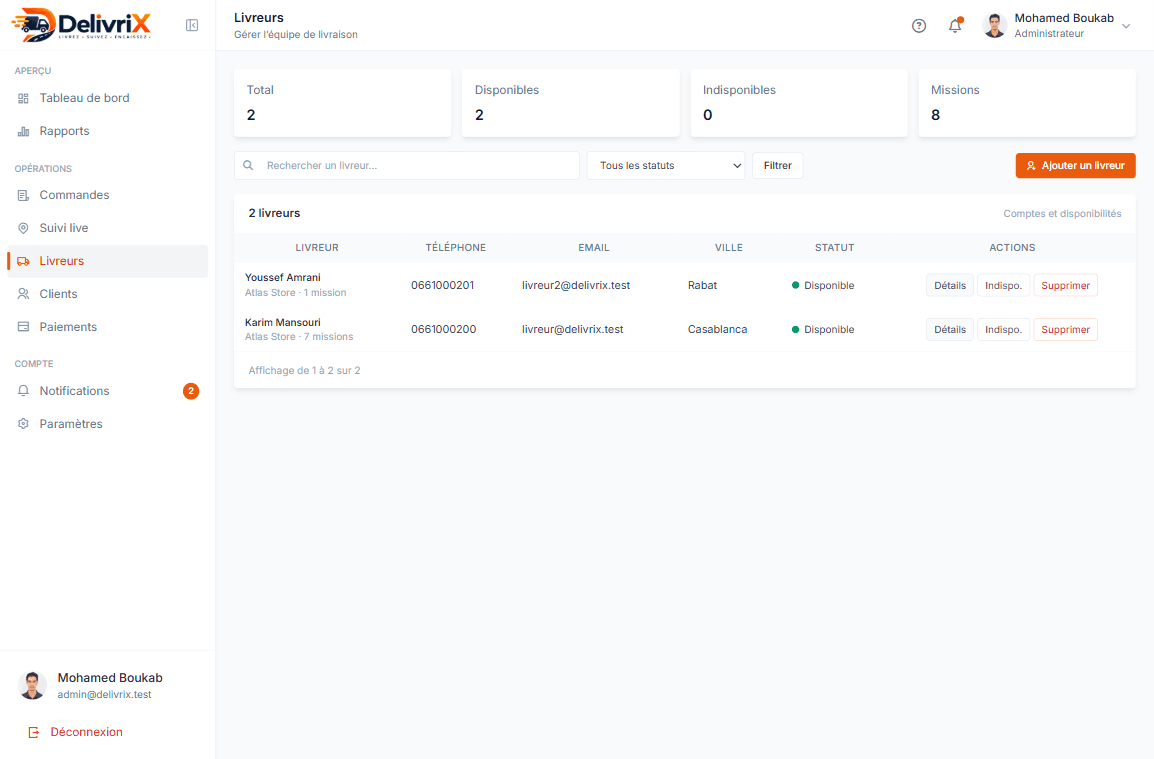Collapse the sidebar with the panel icon
The image size is (1154, 759).
click(x=192, y=26)
